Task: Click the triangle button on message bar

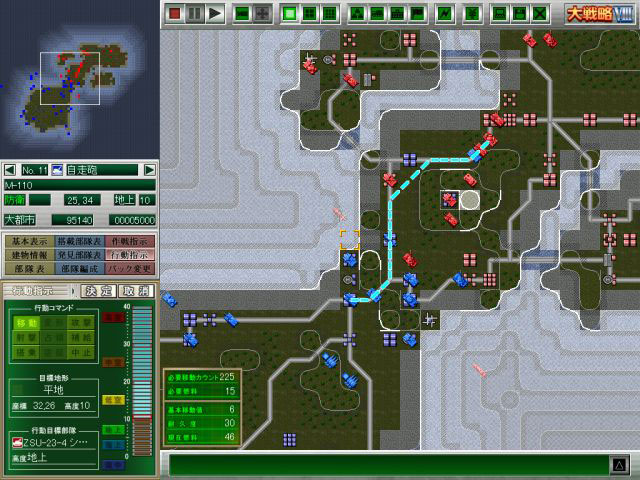Action: (x=619, y=464)
